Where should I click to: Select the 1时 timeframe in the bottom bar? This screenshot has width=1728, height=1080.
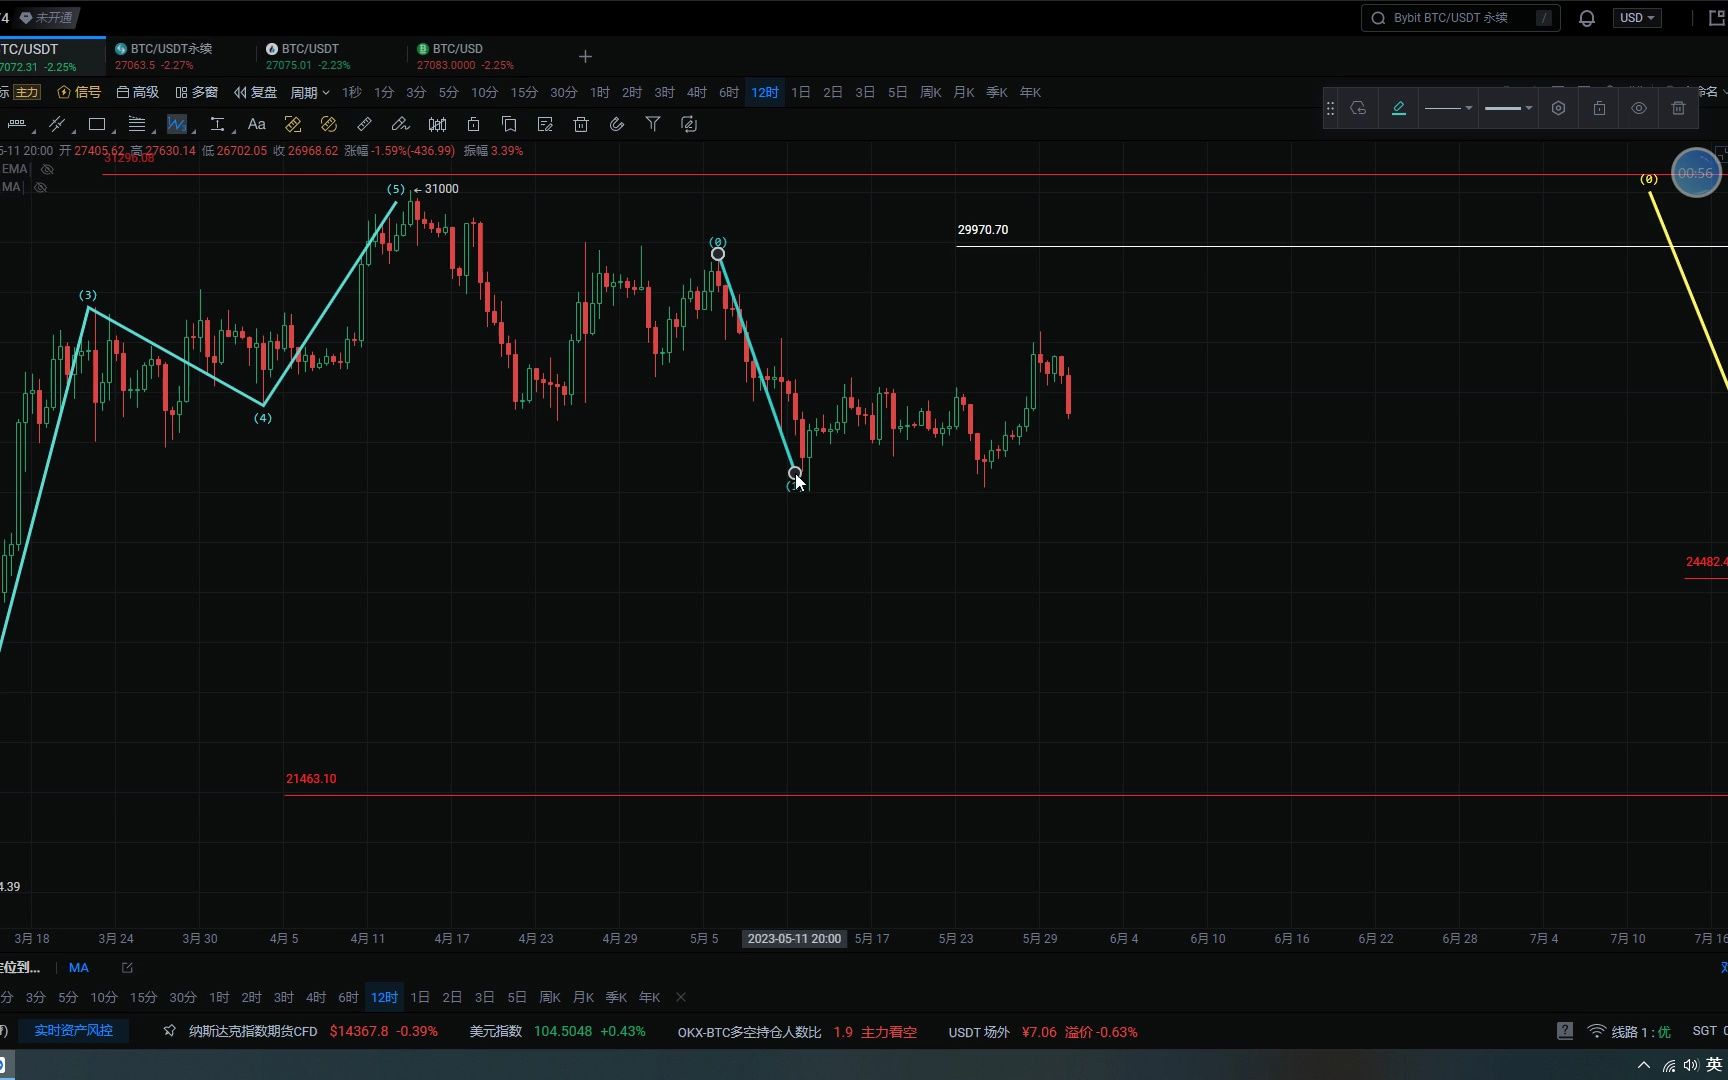coord(219,997)
